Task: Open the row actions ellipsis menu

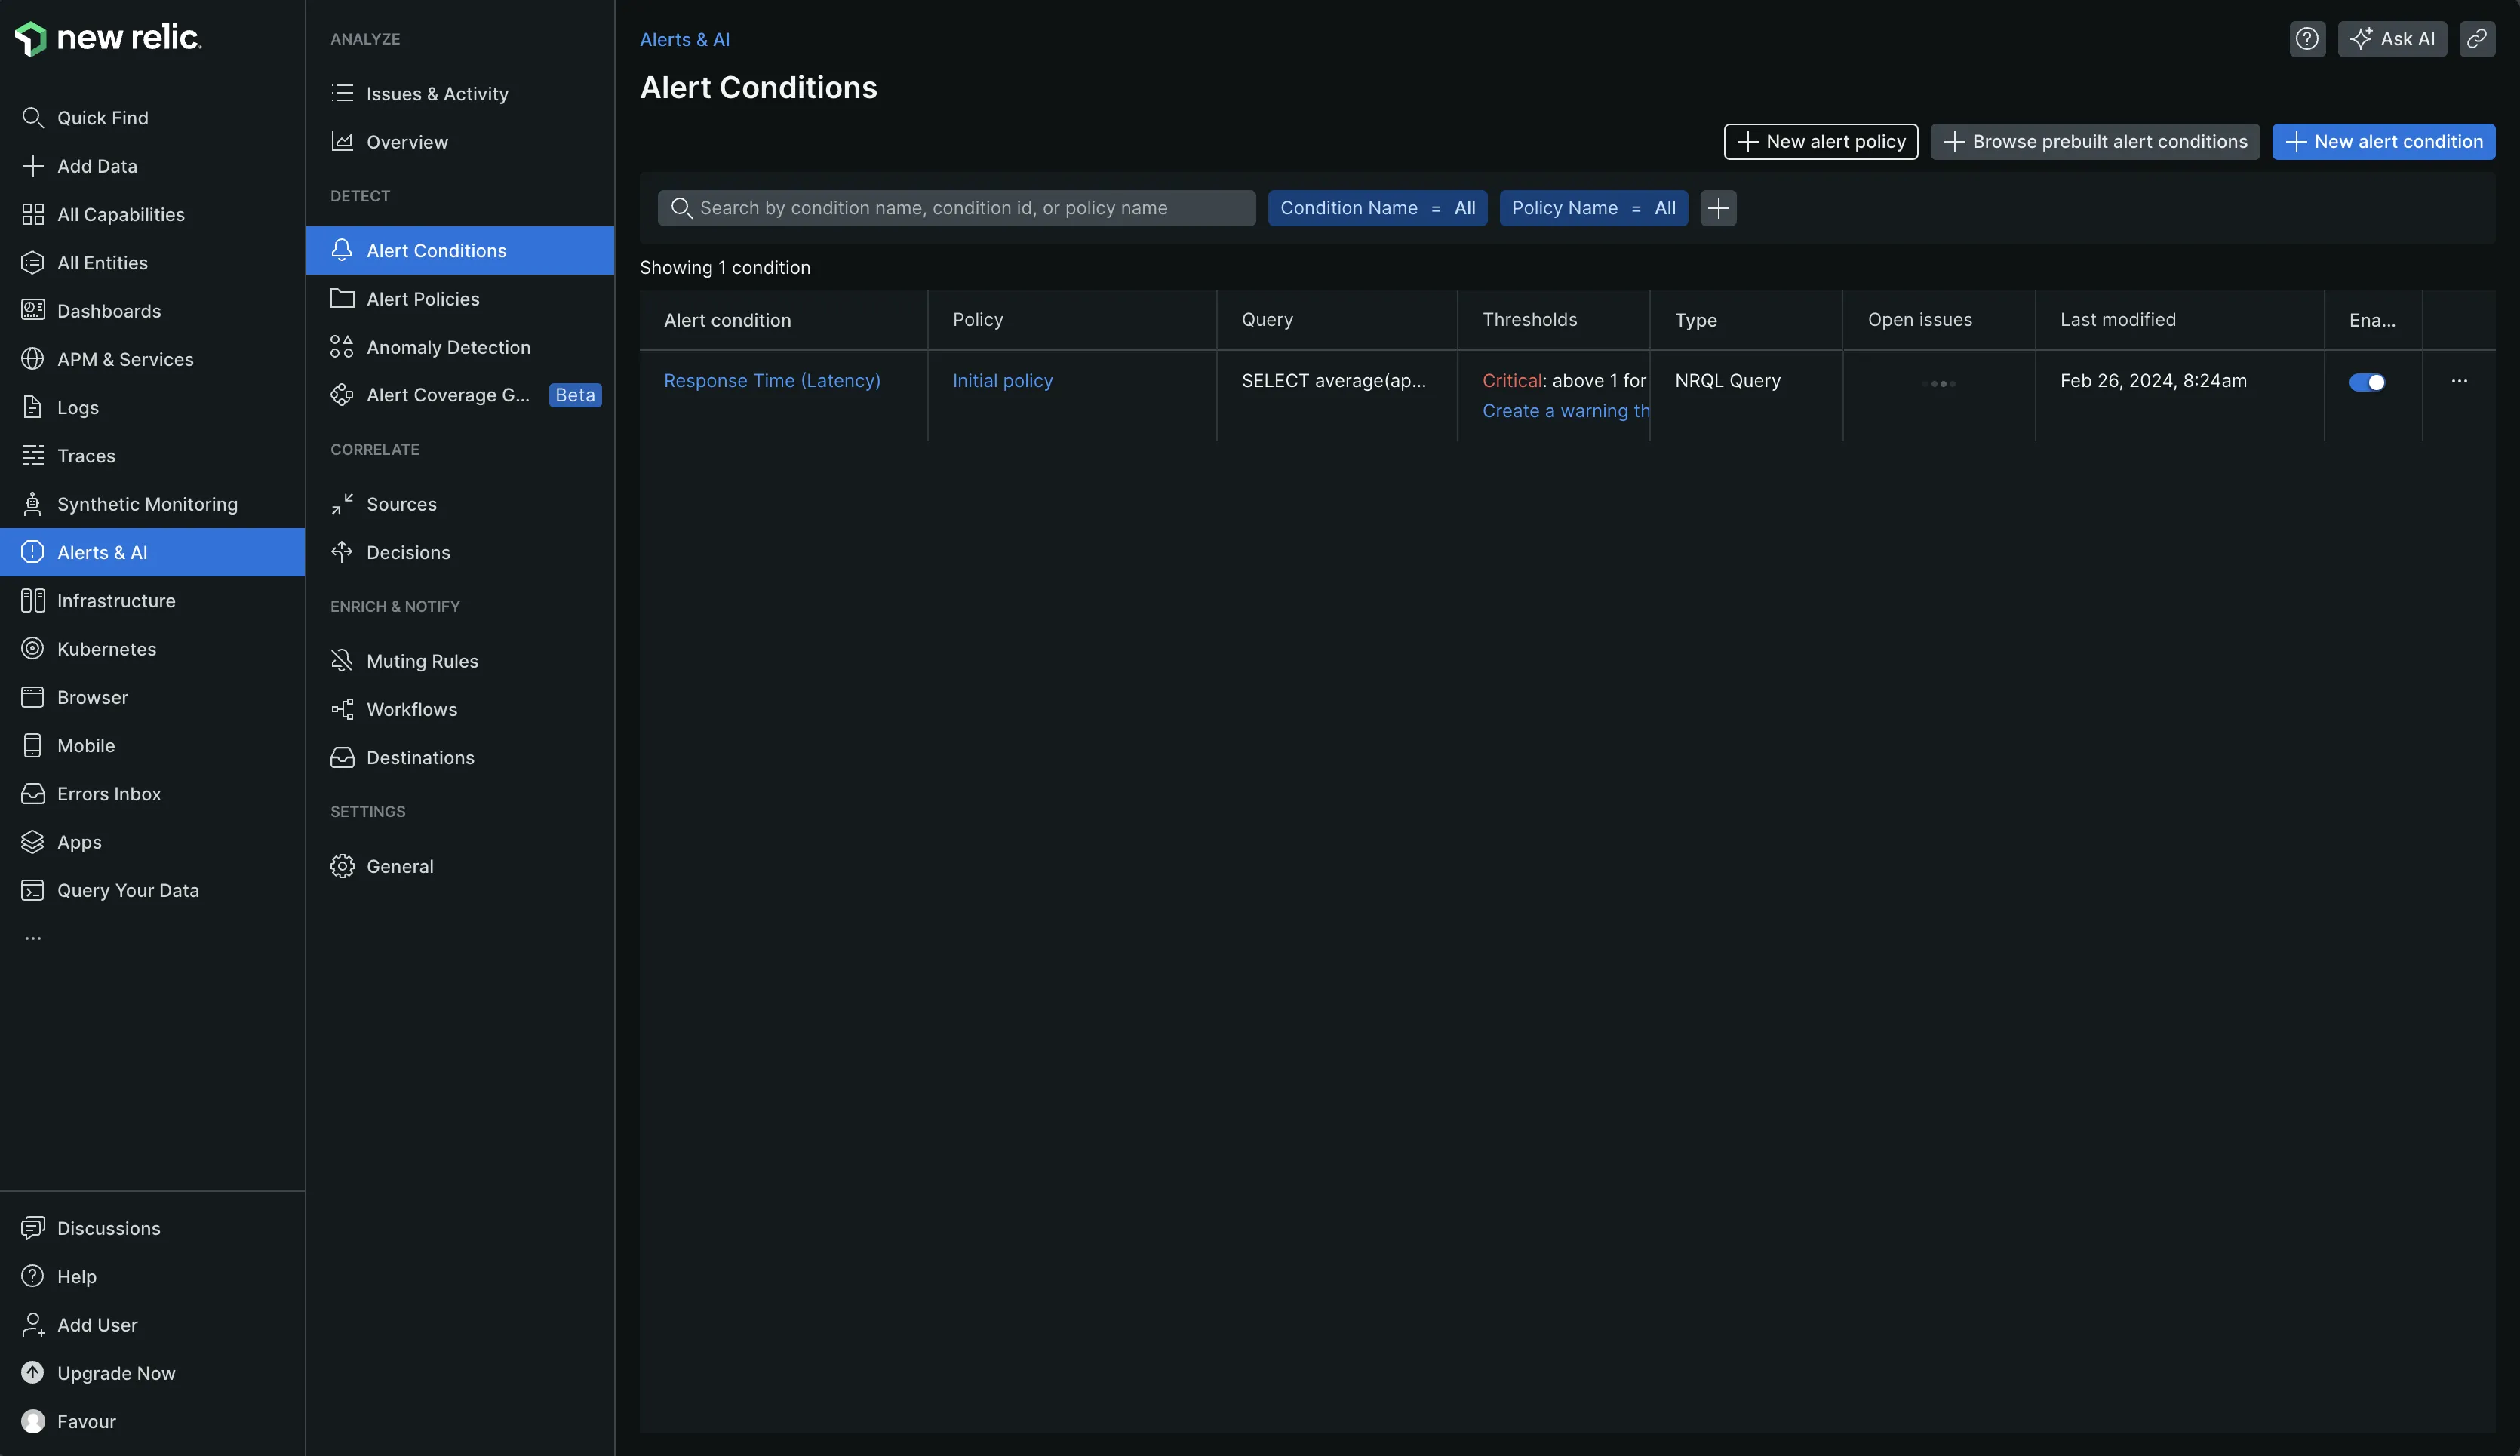Action: coord(2459,381)
